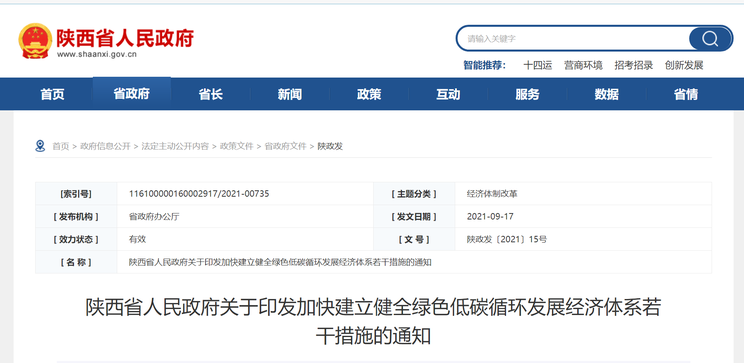Click the 招考招录 recommended link
Viewport: 744px width, 363px height.
click(633, 65)
